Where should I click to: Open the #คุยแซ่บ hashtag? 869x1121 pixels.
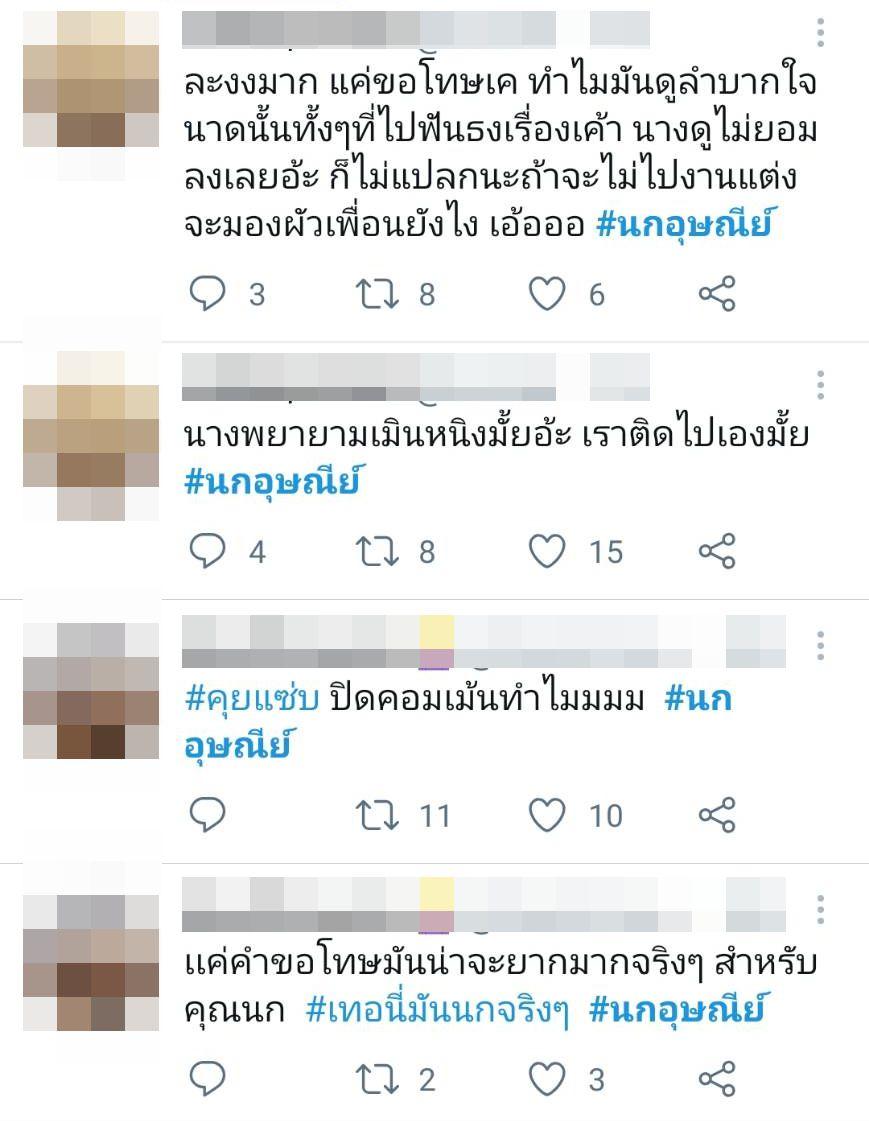[252, 698]
